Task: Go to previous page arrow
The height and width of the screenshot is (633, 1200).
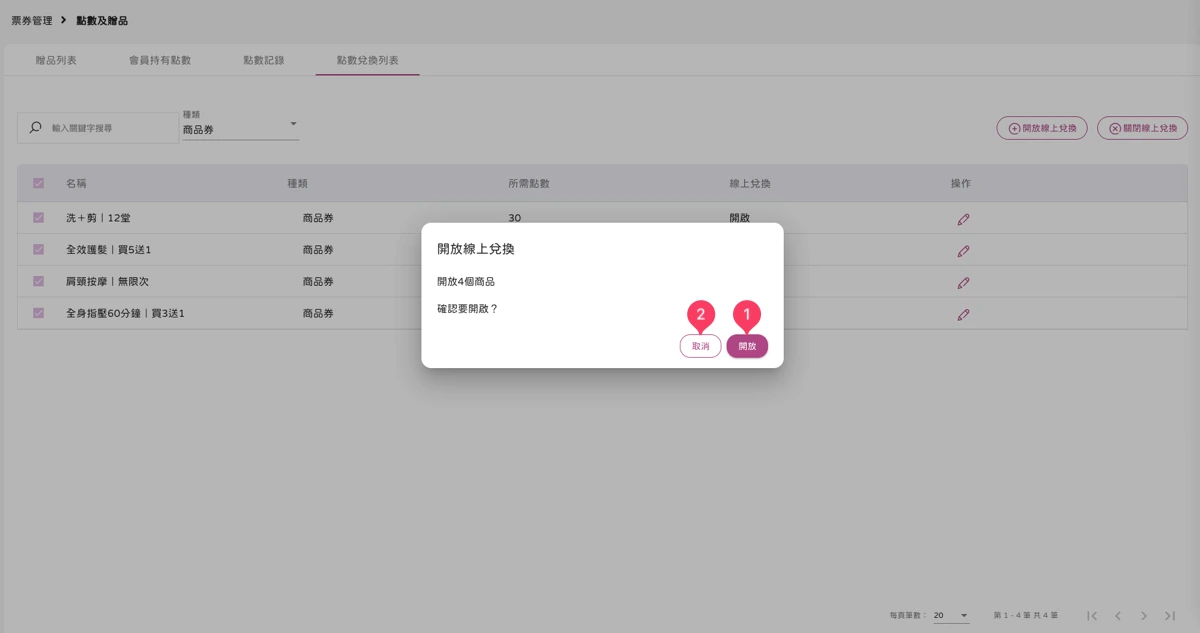Action: [x=1118, y=615]
